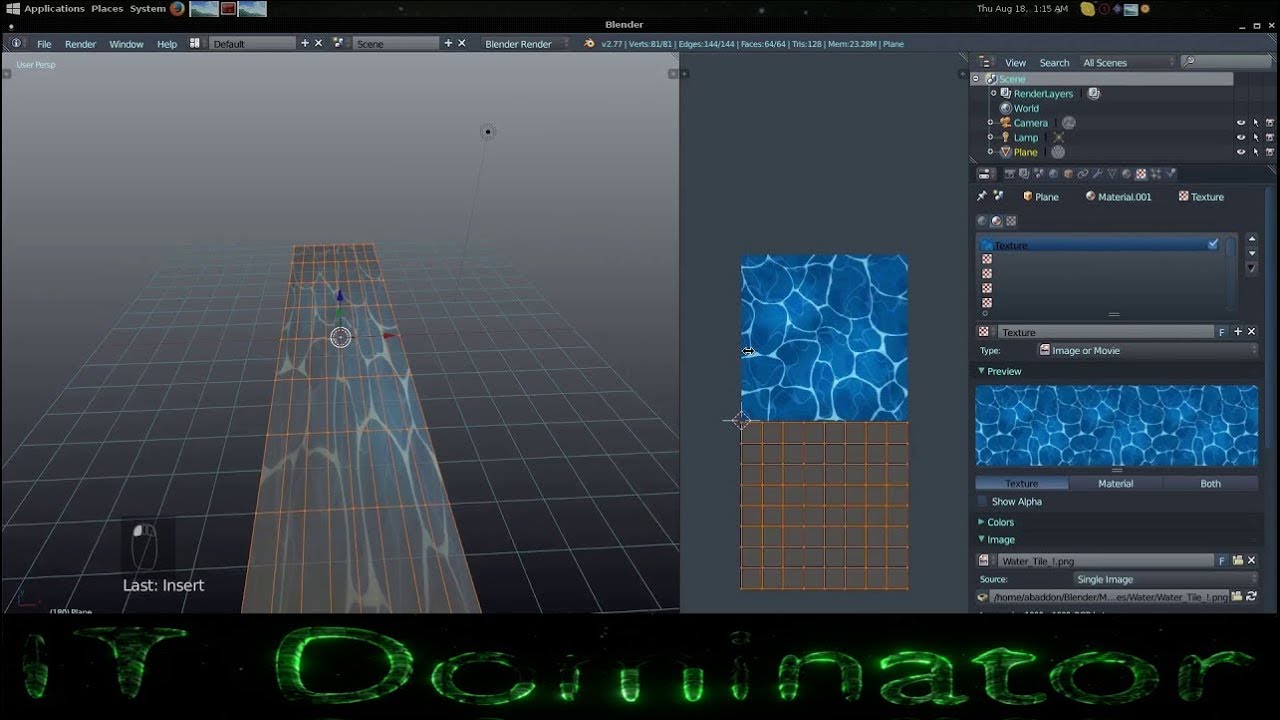1280x720 pixels.
Task: Expand the Lamp item in outliner
Action: click(990, 138)
